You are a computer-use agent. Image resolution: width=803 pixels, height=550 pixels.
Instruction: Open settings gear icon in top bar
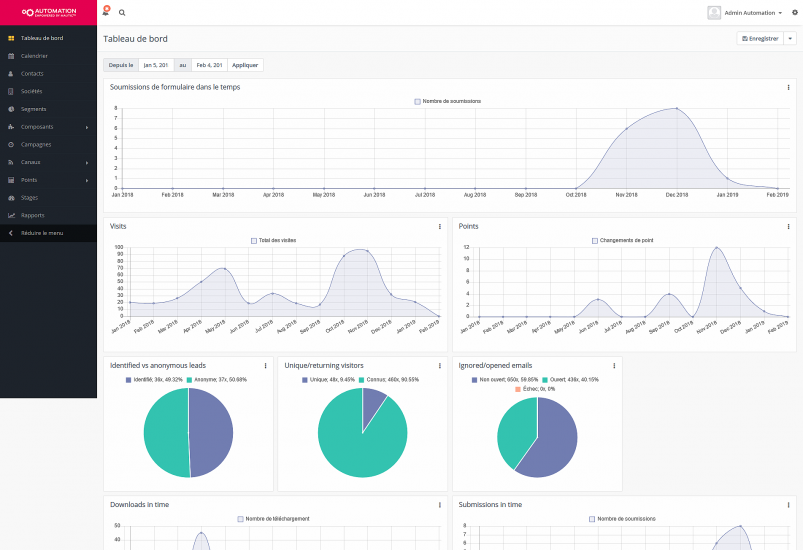pyautogui.click(x=795, y=12)
